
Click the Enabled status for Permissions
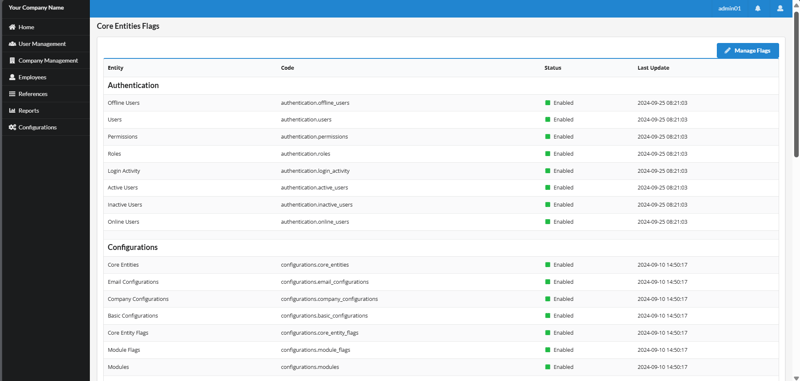click(x=563, y=137)
